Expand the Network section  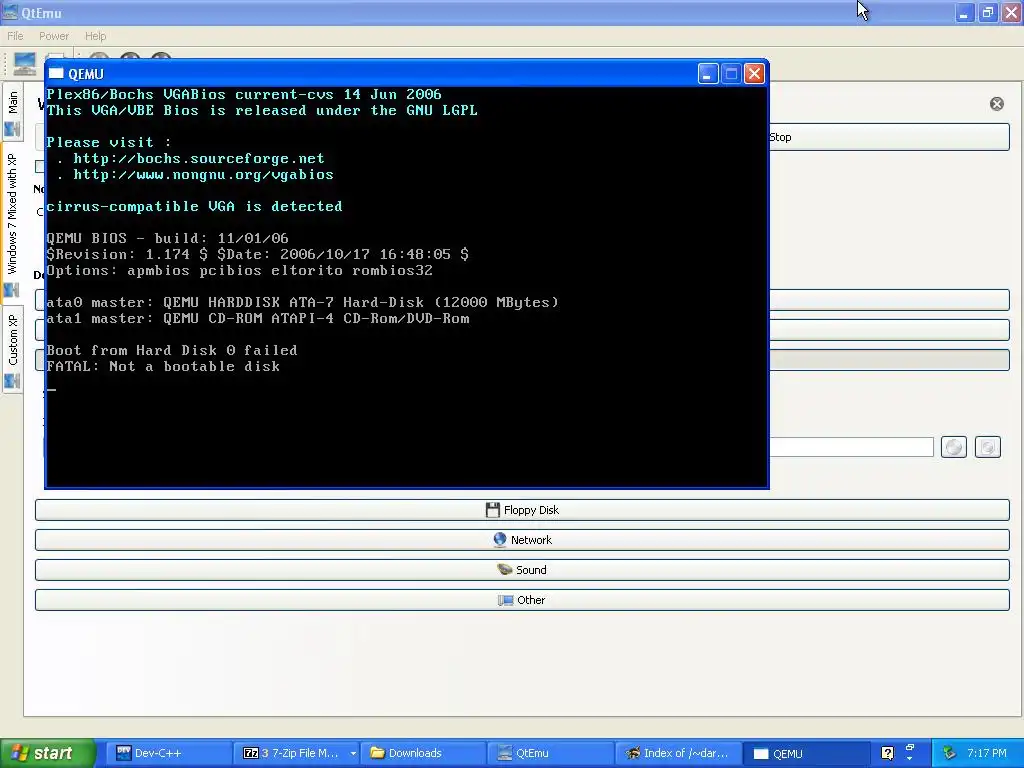pyautogui.click(x=522, y=540)
